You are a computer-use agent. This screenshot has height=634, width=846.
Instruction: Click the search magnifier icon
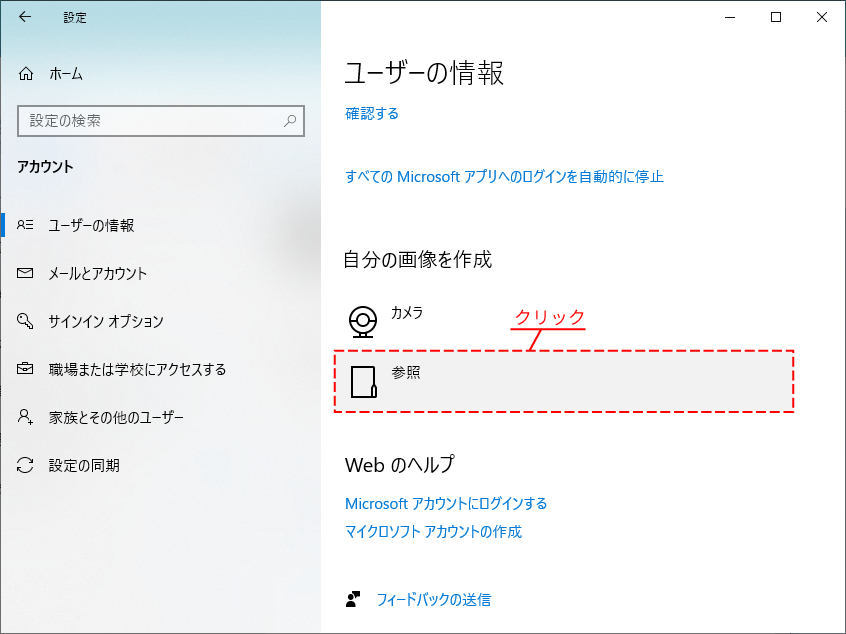point(290,121)
